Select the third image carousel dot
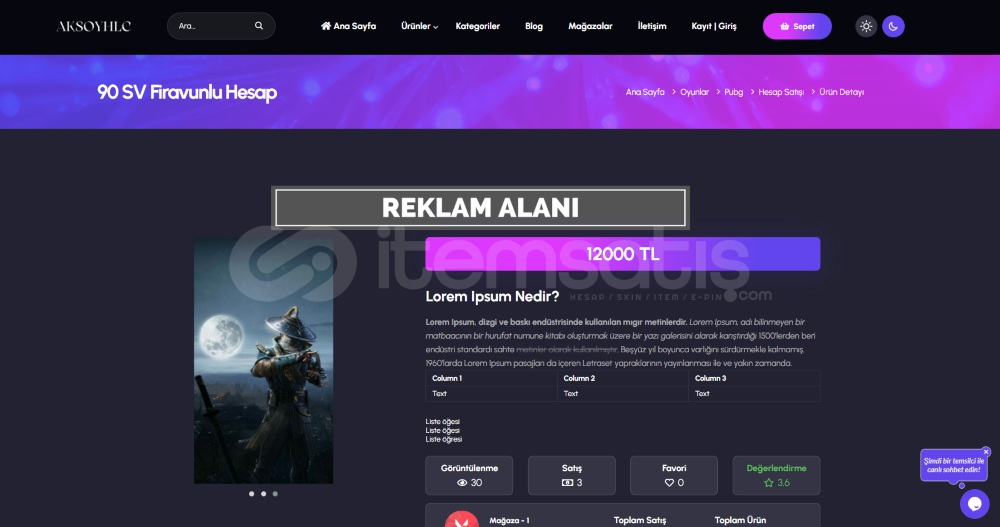The image size is (1000, 527). point(275,494)
